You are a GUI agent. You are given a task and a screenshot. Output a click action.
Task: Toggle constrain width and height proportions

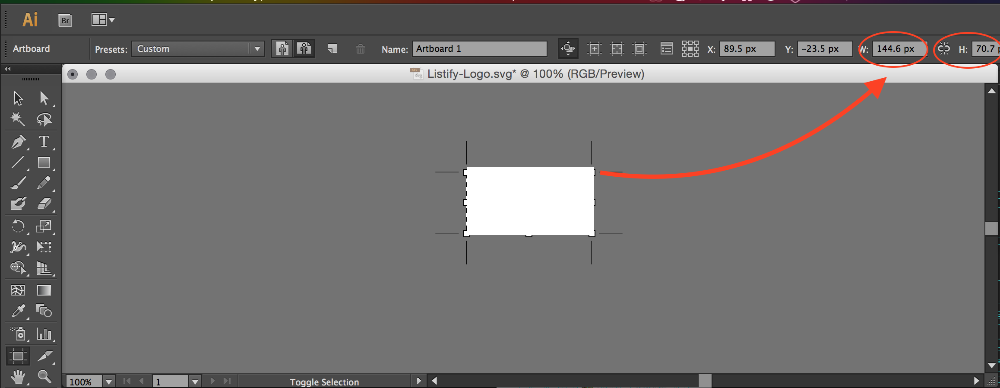[x=944, y=48]
